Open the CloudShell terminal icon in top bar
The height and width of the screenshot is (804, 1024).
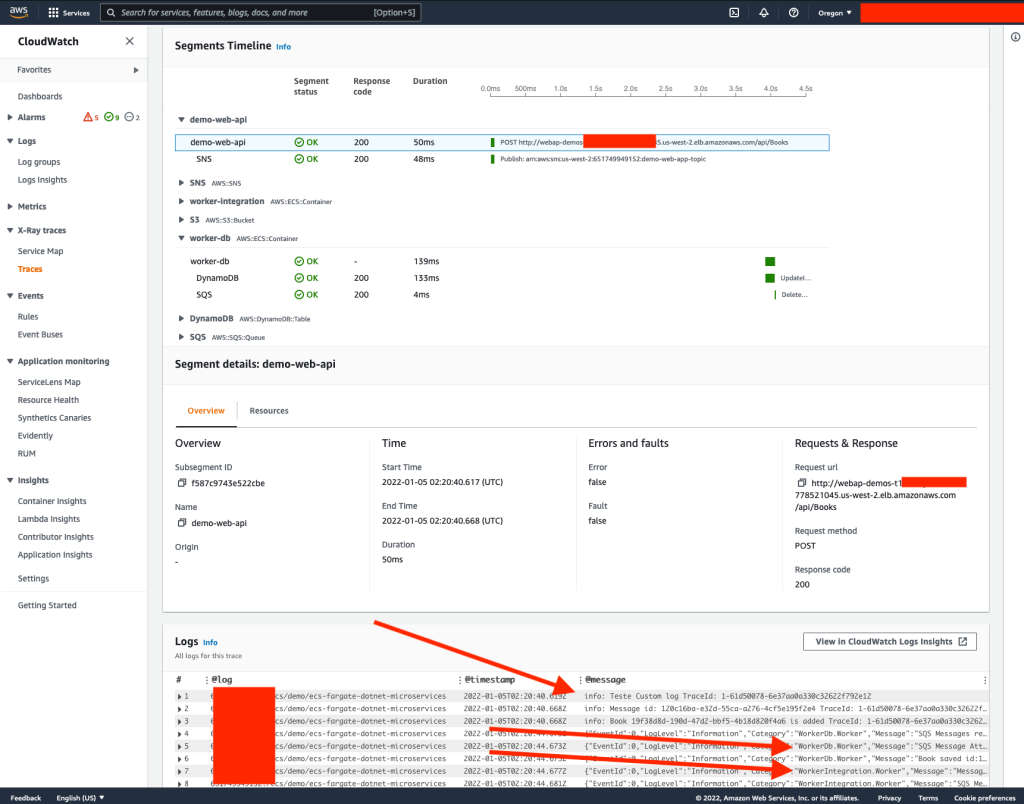tap(734, 12)
